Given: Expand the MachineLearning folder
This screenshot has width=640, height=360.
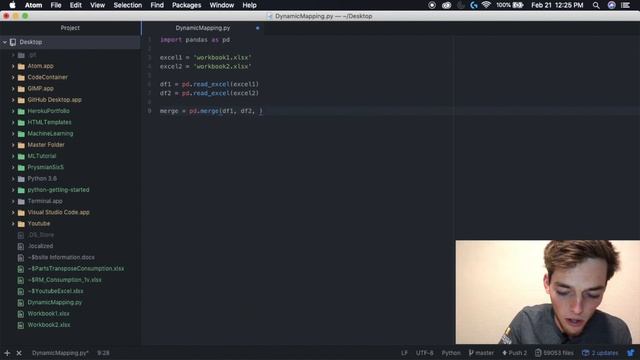Looking at the screenshot, I should [x=13, y=133].
